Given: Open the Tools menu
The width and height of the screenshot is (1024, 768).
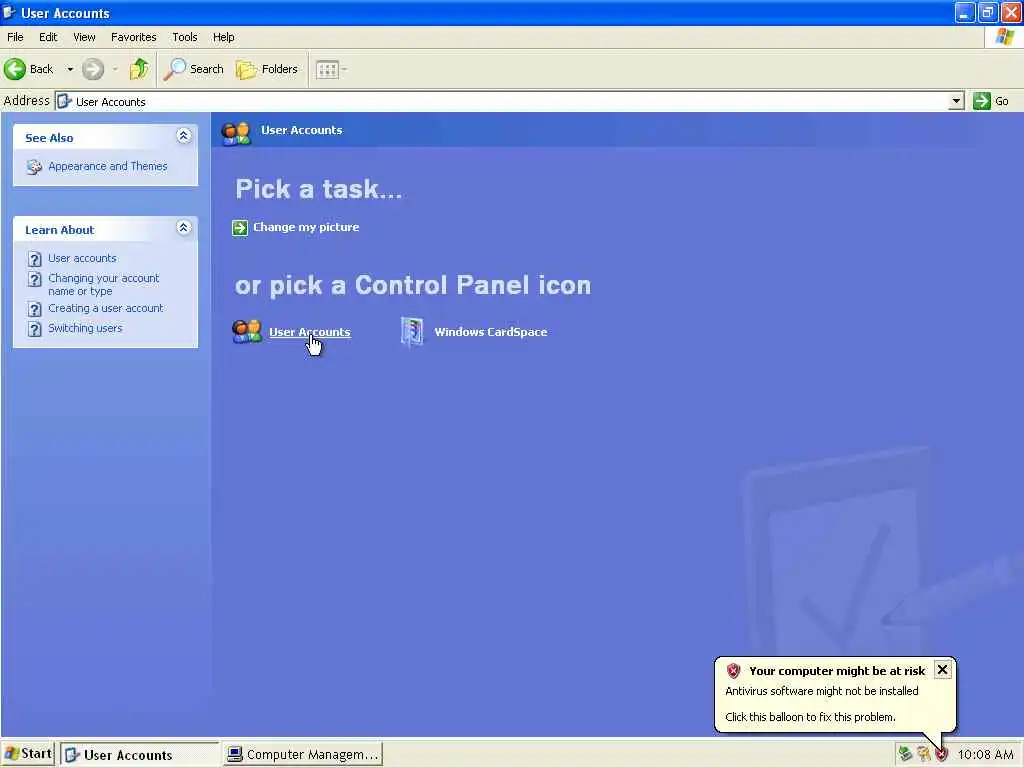Looking at the screenshot, I should [185, 37].
